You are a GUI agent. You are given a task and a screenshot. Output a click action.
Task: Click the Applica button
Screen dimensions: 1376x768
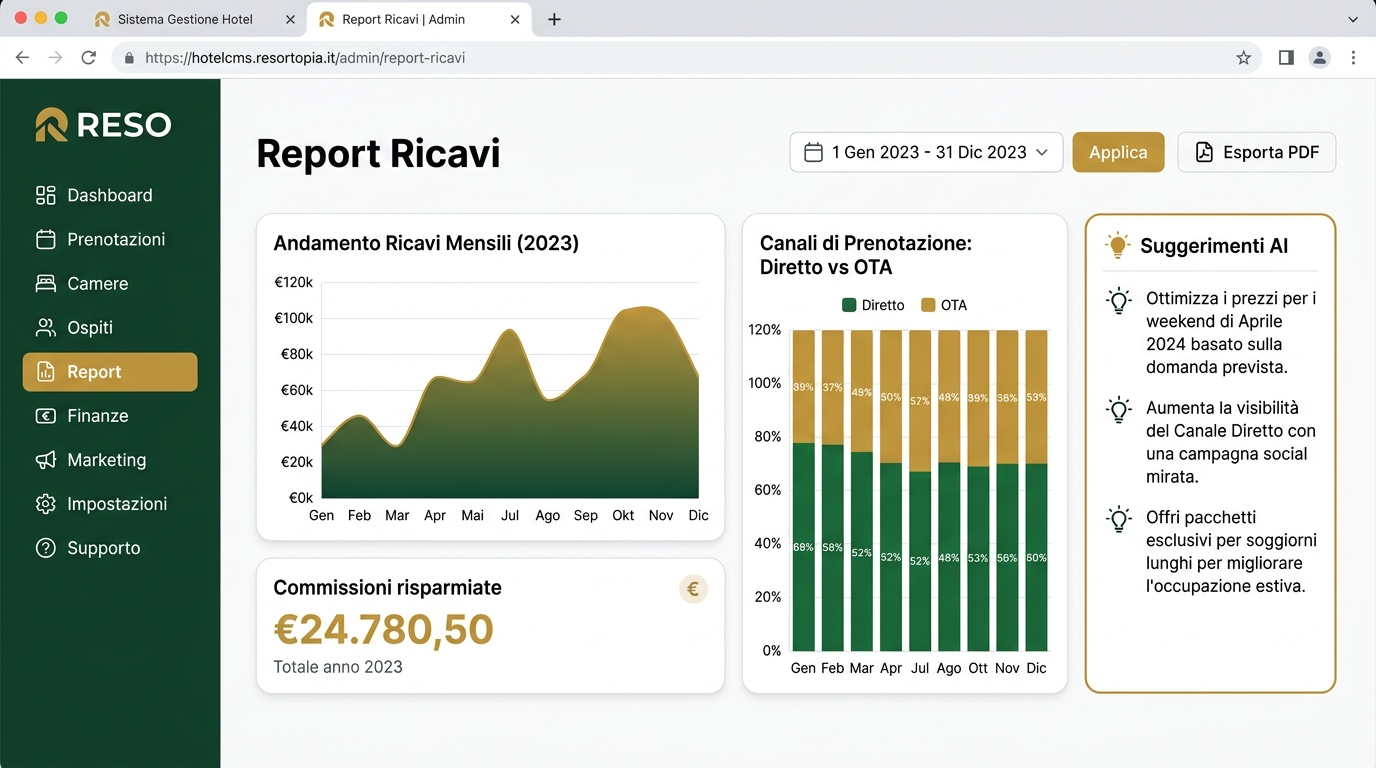click(x=1118, y=152)
